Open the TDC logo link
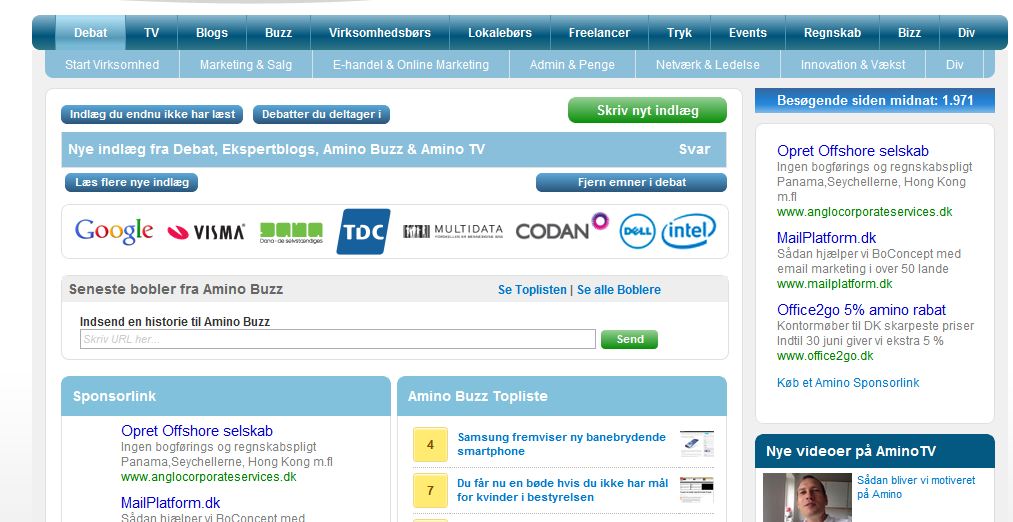This screenshot has width=1013, height=522. (363, 231)
